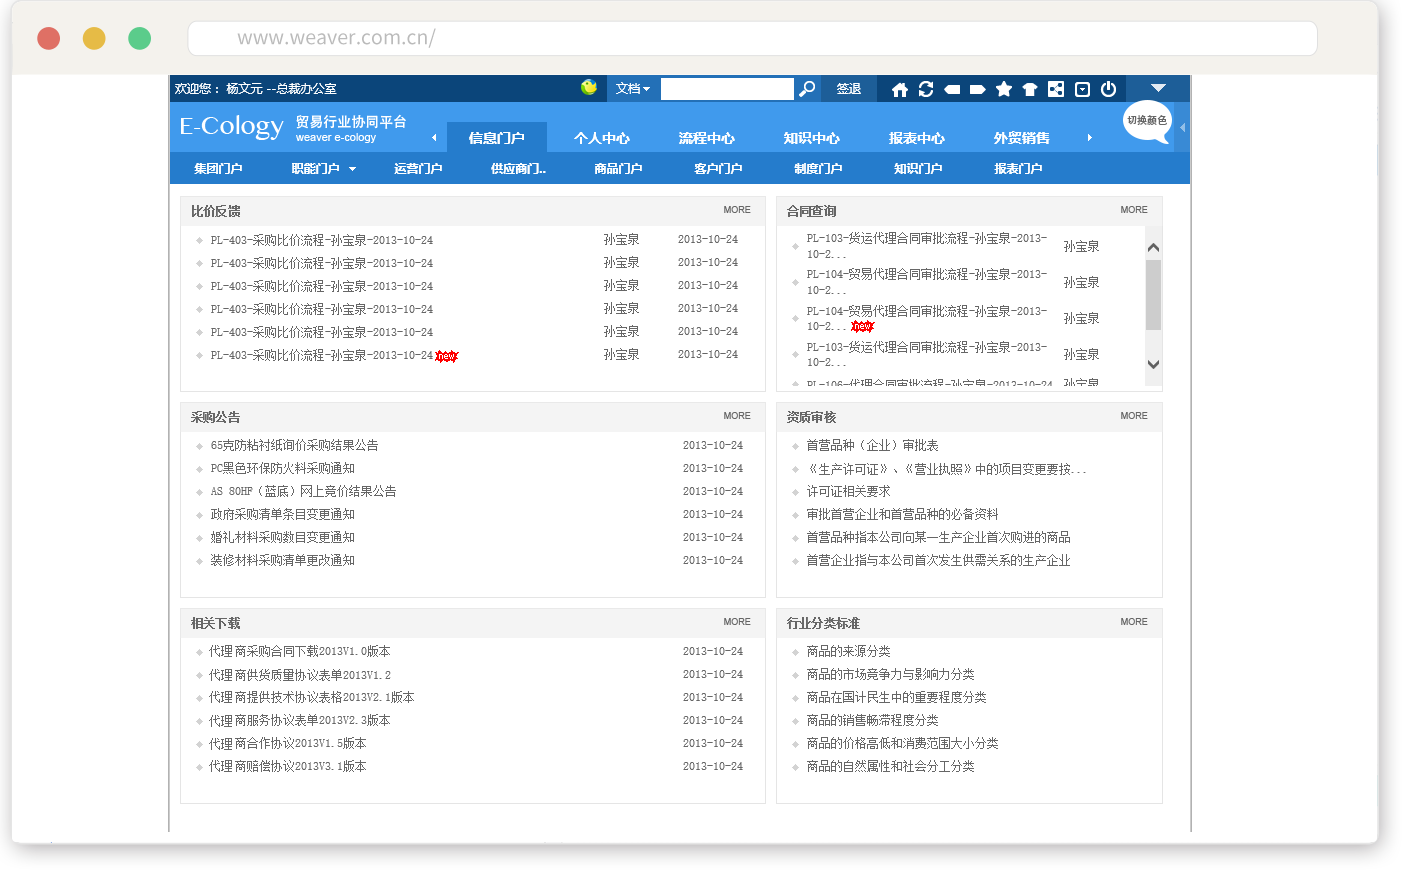
Task: Click the star favorites icon
Action: [x=1004, y=90]
